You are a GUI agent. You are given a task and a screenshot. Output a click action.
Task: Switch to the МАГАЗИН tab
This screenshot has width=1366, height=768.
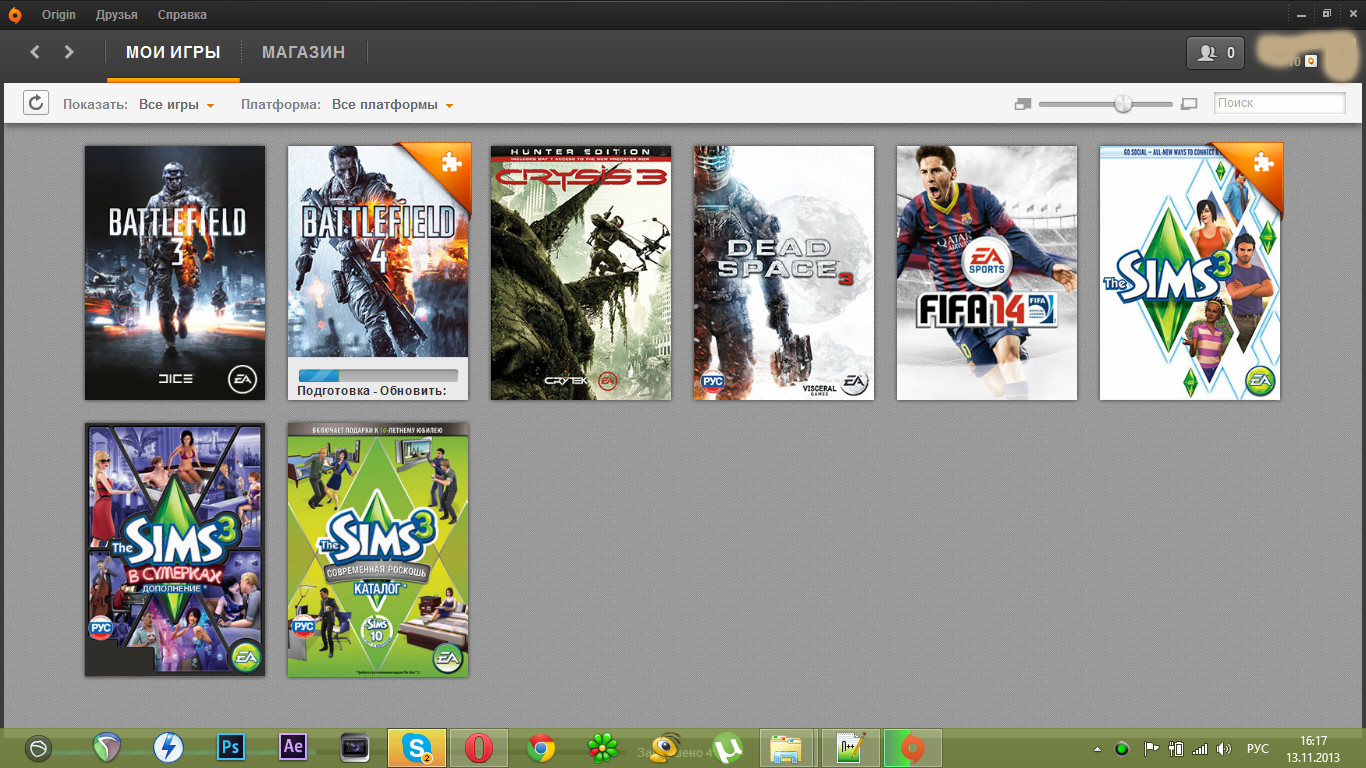pos(304,52)
